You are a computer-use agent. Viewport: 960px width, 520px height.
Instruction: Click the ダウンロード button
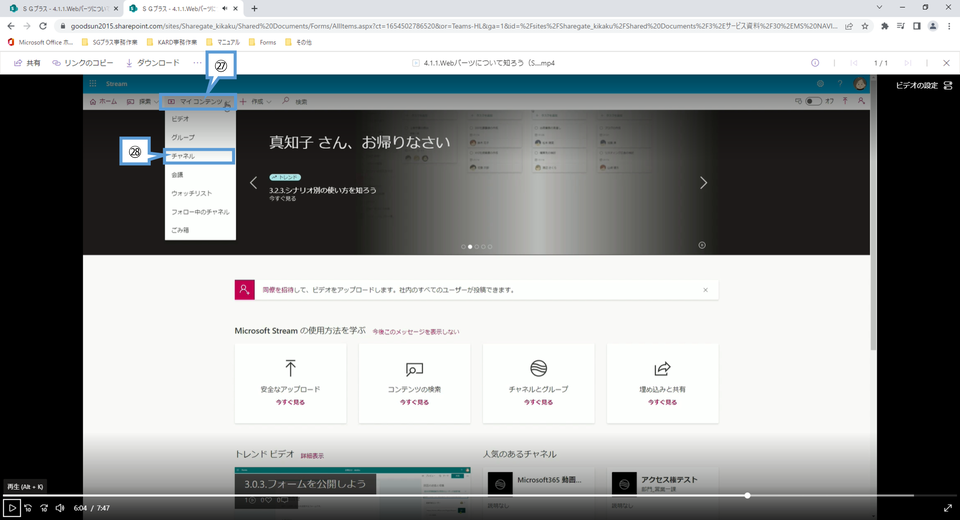[x=152, y=63]
